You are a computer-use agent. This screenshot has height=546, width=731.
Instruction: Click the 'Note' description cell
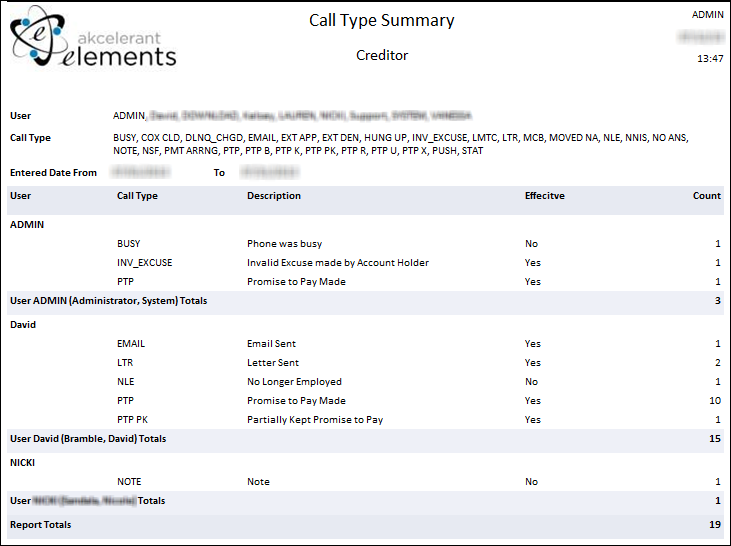point(258,482)
